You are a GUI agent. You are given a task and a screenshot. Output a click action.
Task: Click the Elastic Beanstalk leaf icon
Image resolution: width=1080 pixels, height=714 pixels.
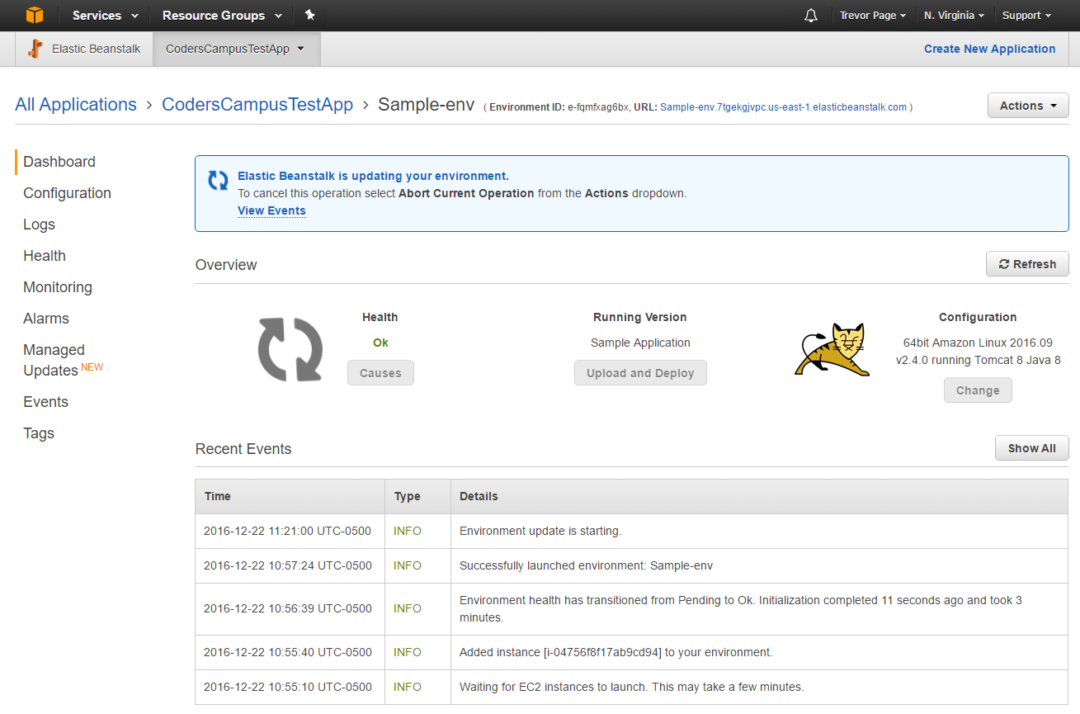click(34, 48)
